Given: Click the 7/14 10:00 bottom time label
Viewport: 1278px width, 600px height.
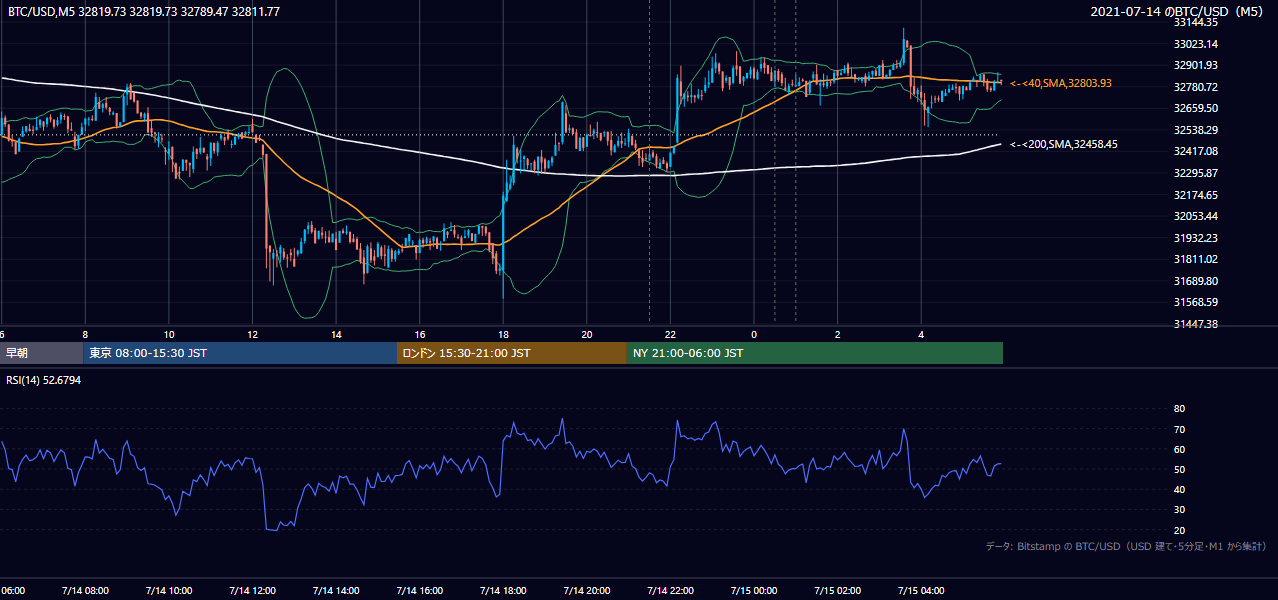Looking at the screenshot, I should (x=168, y=591).
